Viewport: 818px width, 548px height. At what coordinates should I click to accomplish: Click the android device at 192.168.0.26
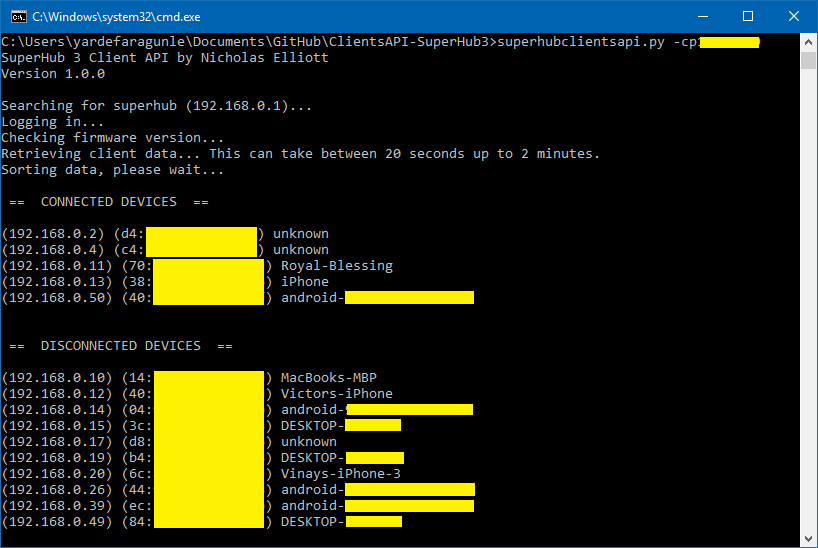tap(378, 490)
